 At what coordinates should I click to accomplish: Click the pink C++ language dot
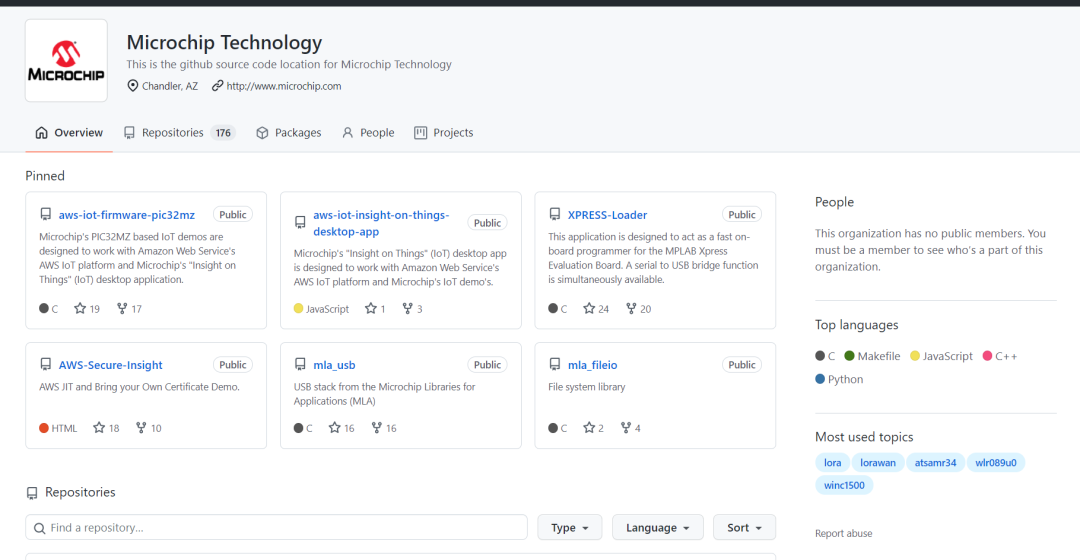pos(987,356)
